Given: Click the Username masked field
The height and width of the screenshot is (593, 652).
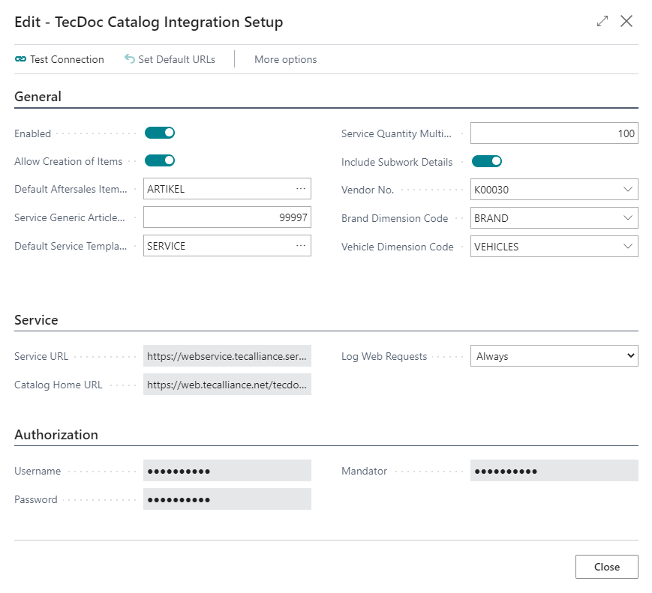Looking at the screenshot, I should tap(227, 471).
